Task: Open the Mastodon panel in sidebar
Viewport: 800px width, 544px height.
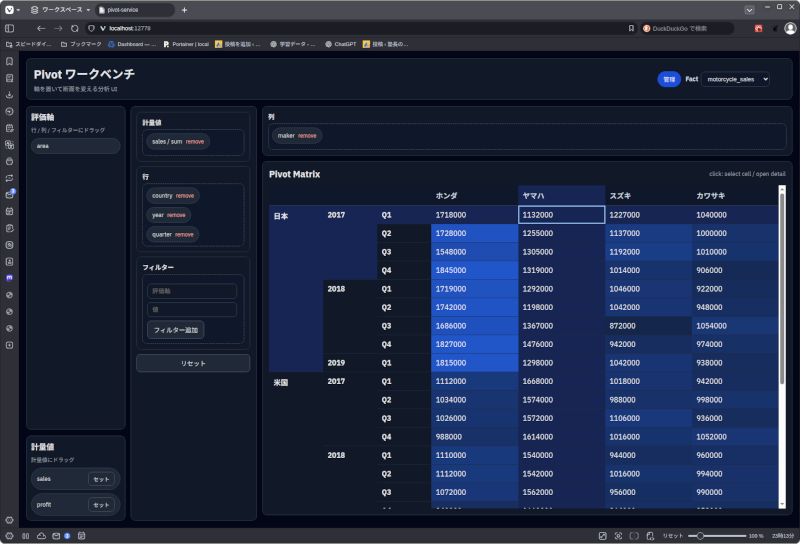Action: [10, 277]
